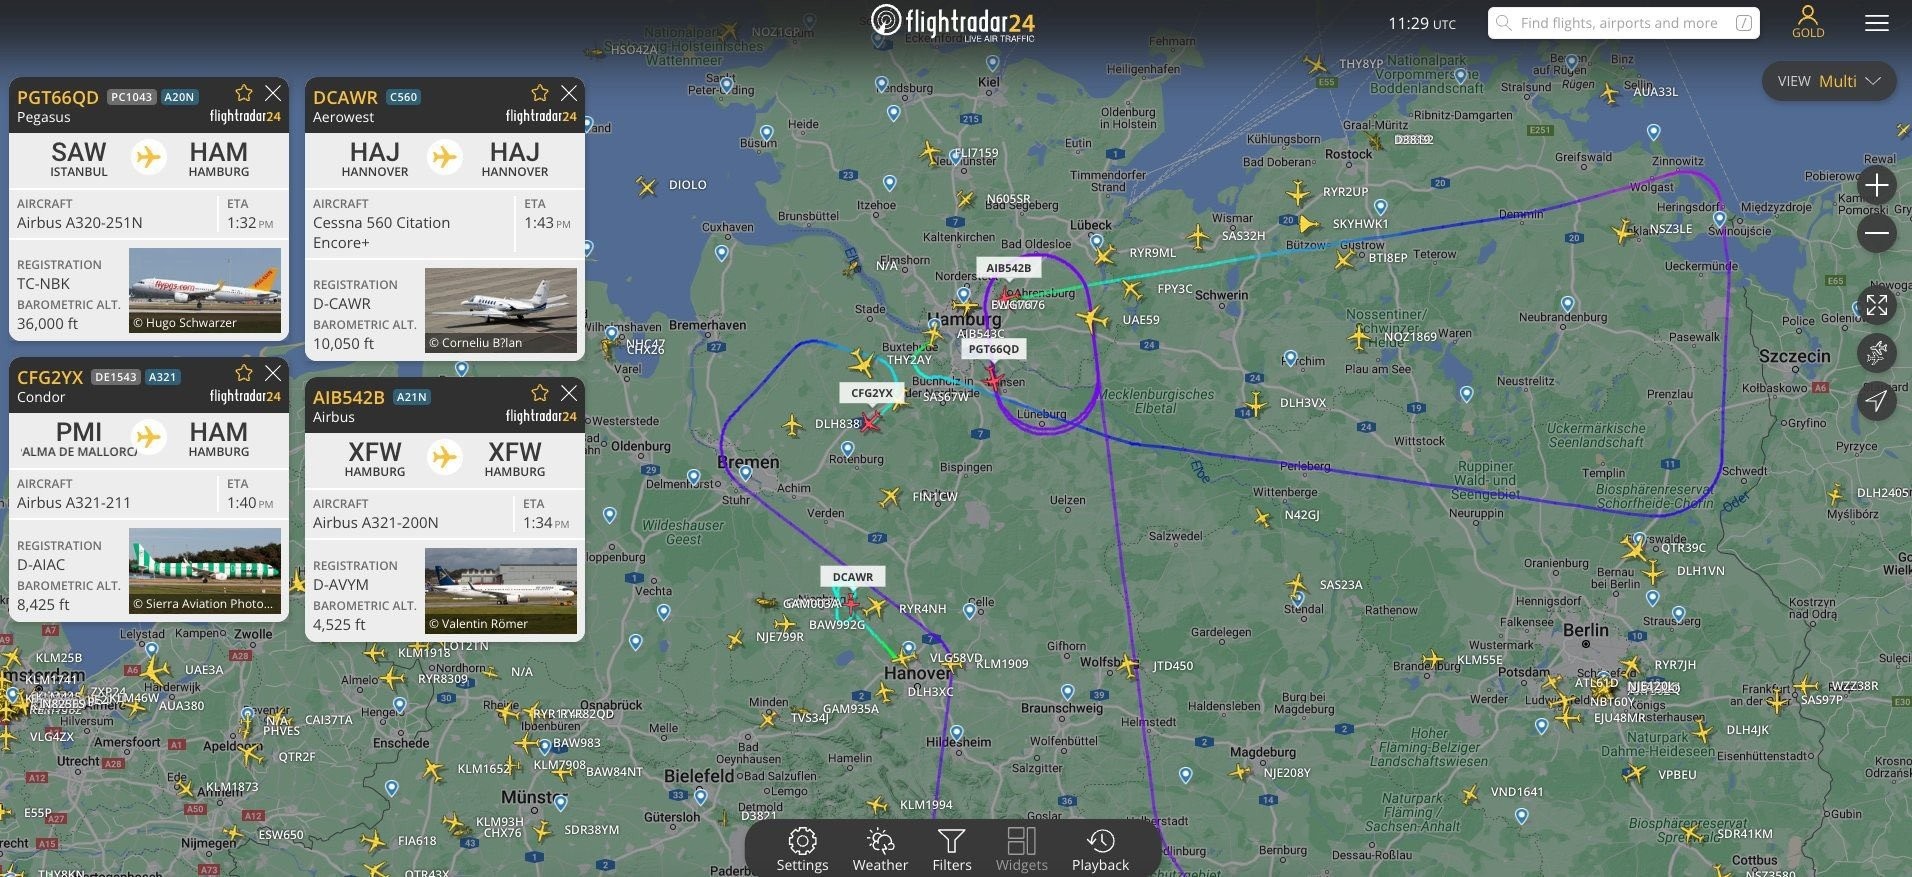Switch map to fullscreen mode

click(1877, 304)
